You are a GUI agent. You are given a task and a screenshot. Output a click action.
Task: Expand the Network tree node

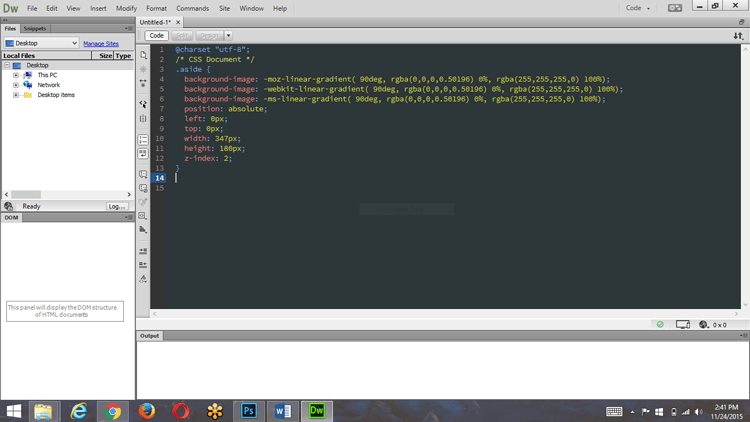point(16,85)
